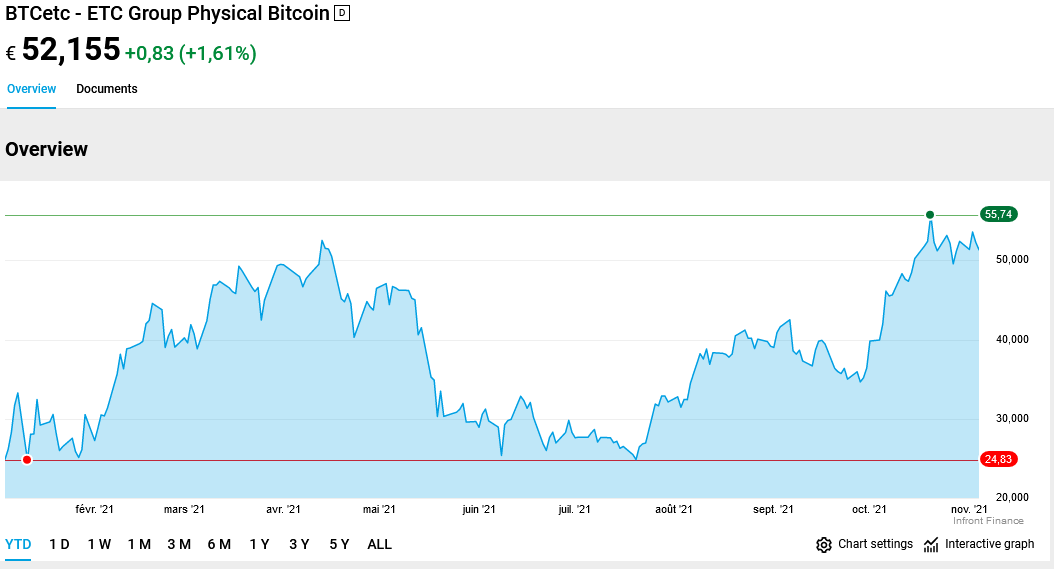Screen dimensions: 1054x569
Task: Click the Infront Finance attribution text
Action: (x=988, y=521)
